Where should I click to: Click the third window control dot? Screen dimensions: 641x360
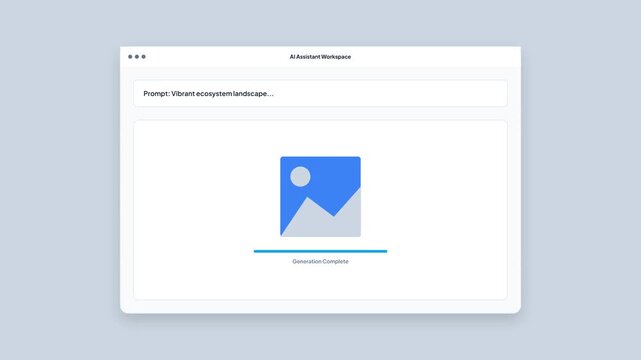(x=143, y=57)
